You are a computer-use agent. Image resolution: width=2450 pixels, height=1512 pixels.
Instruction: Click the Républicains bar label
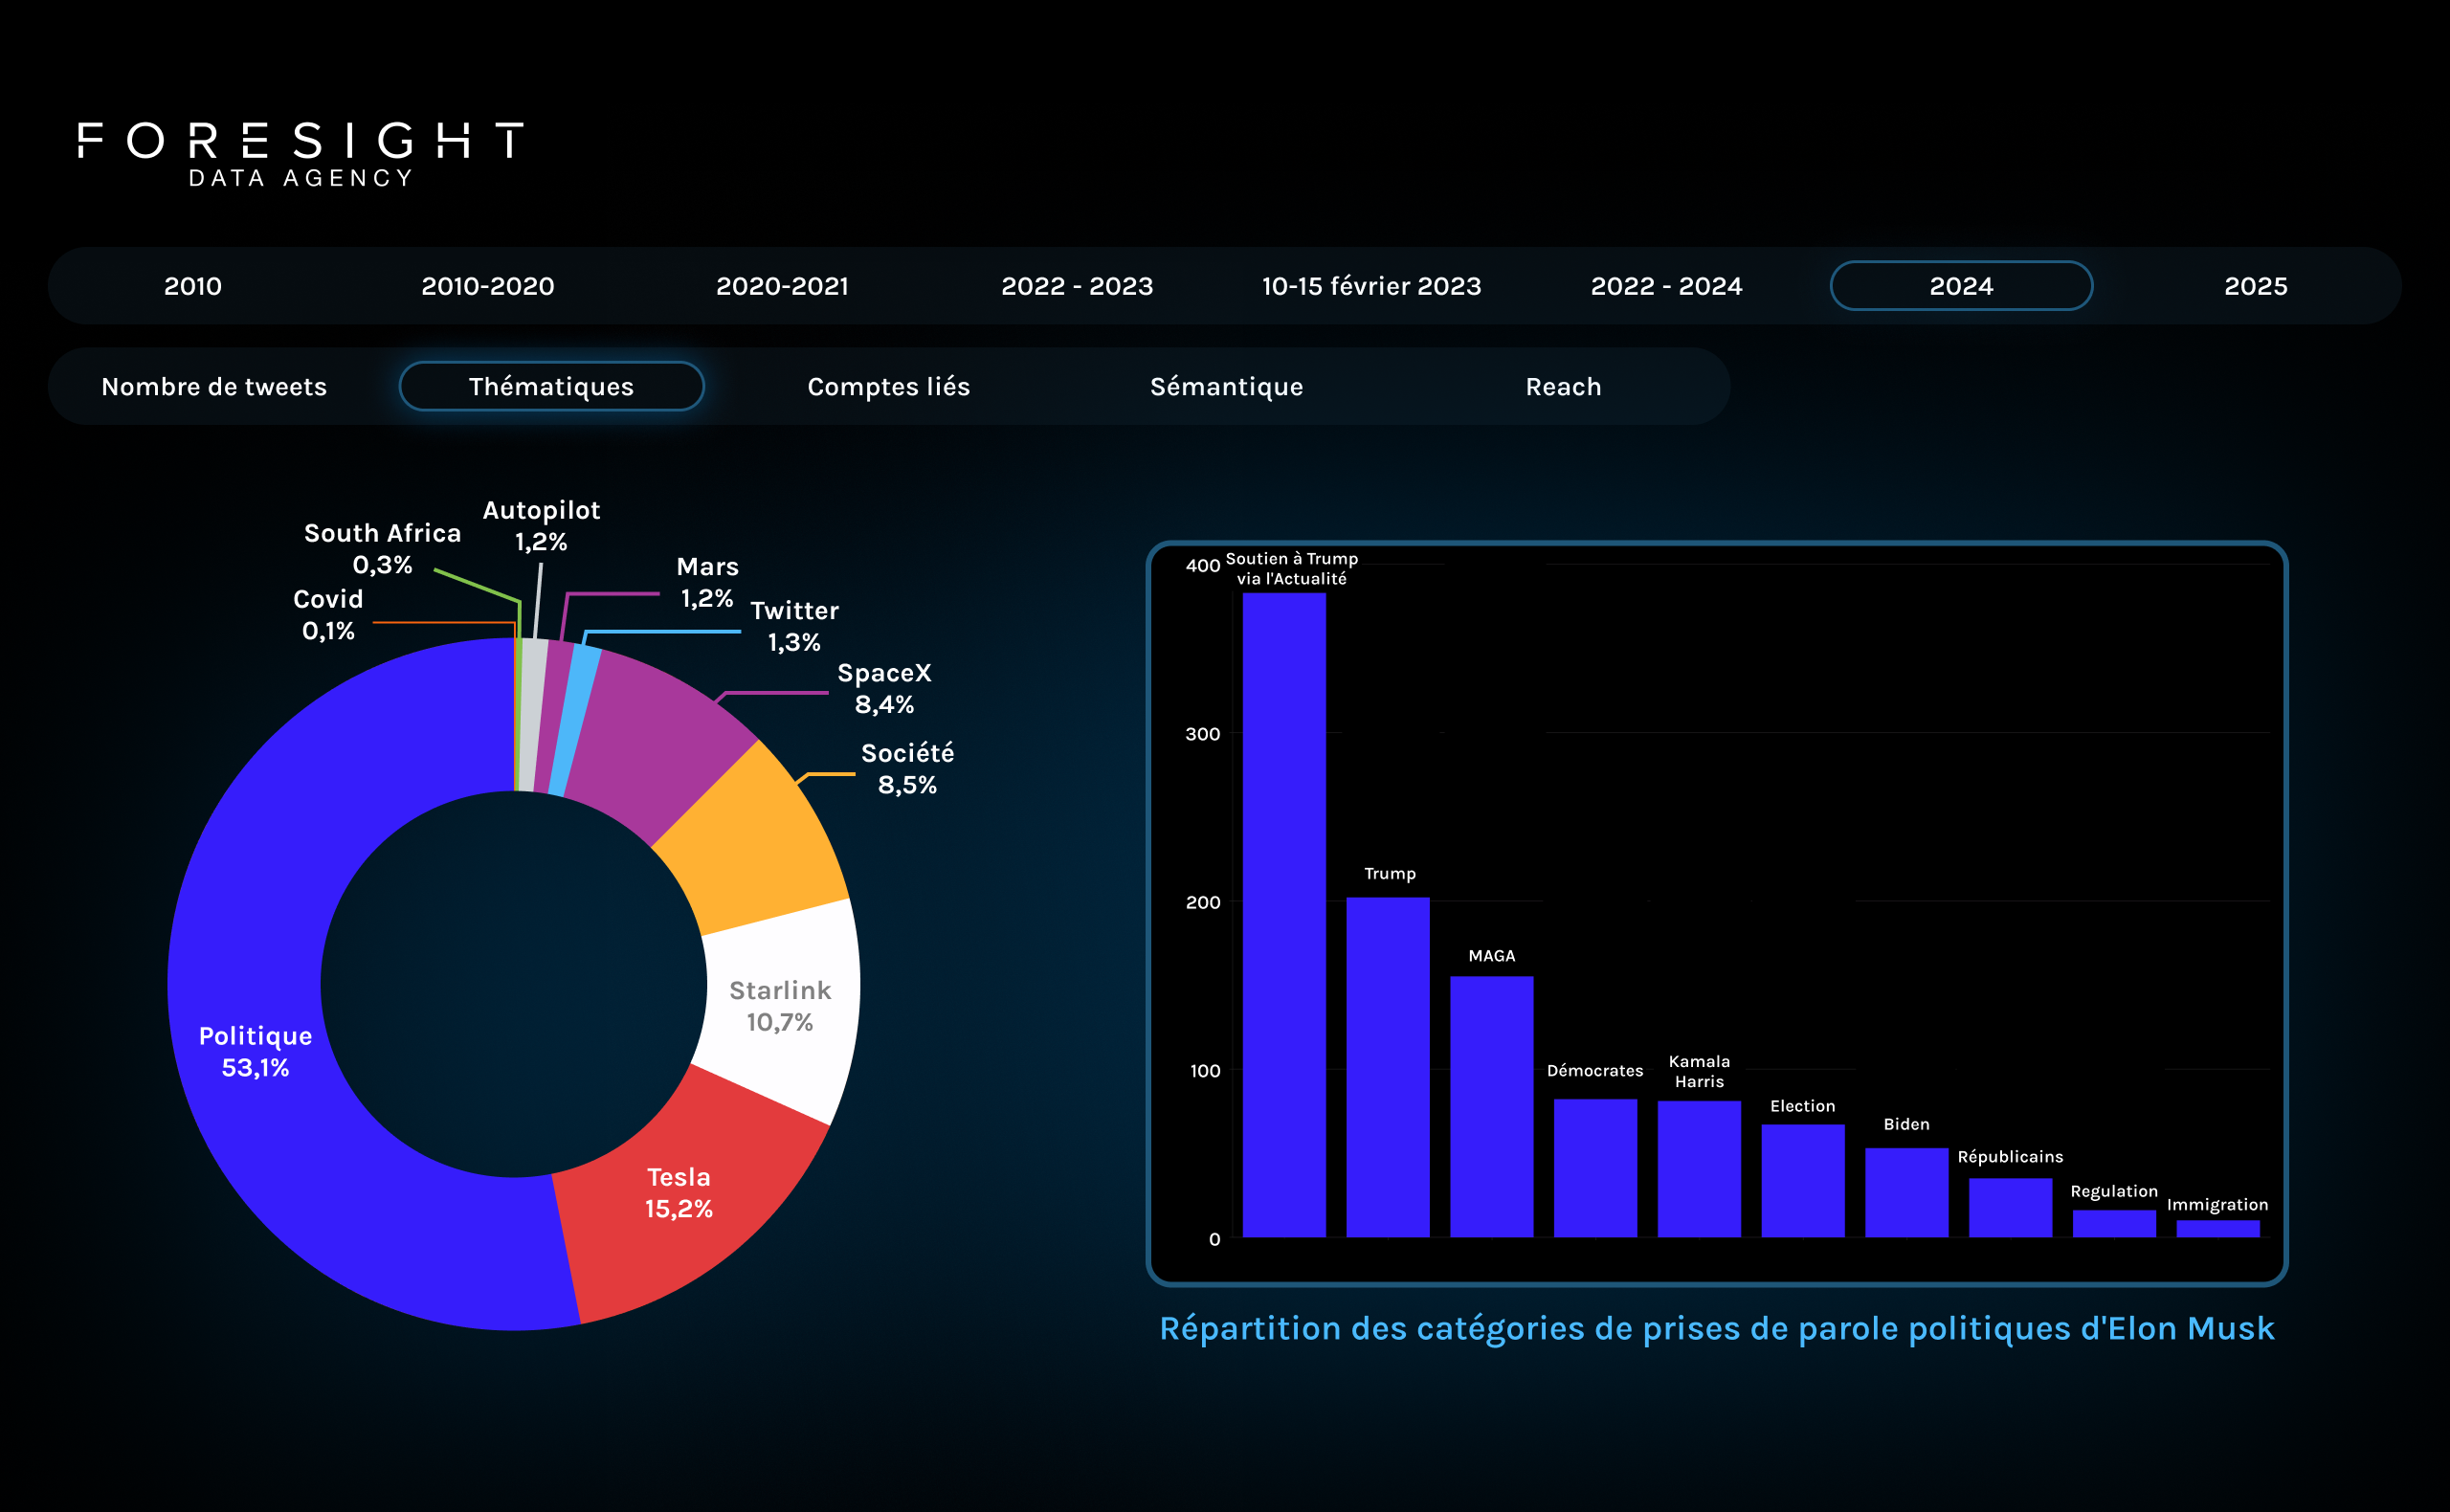click(2010, 1157)
